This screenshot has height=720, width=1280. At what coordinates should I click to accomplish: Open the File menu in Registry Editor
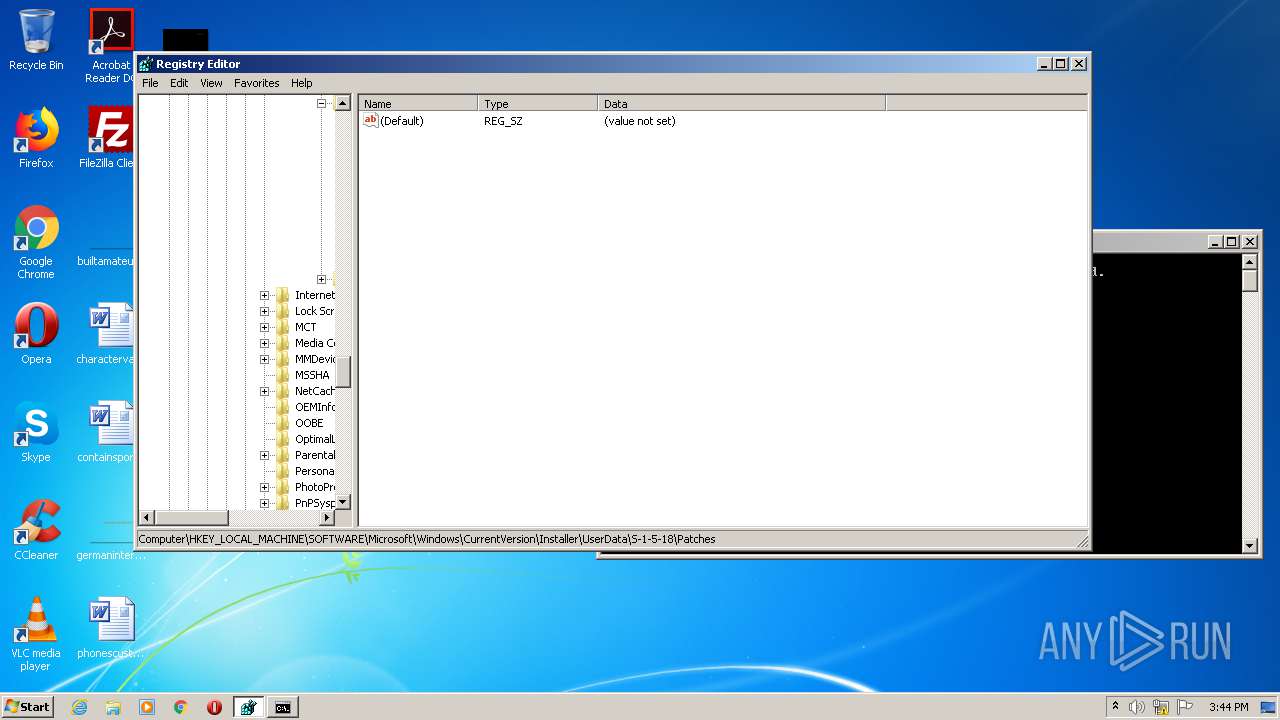pyautogui.click(x=150, y=83)
